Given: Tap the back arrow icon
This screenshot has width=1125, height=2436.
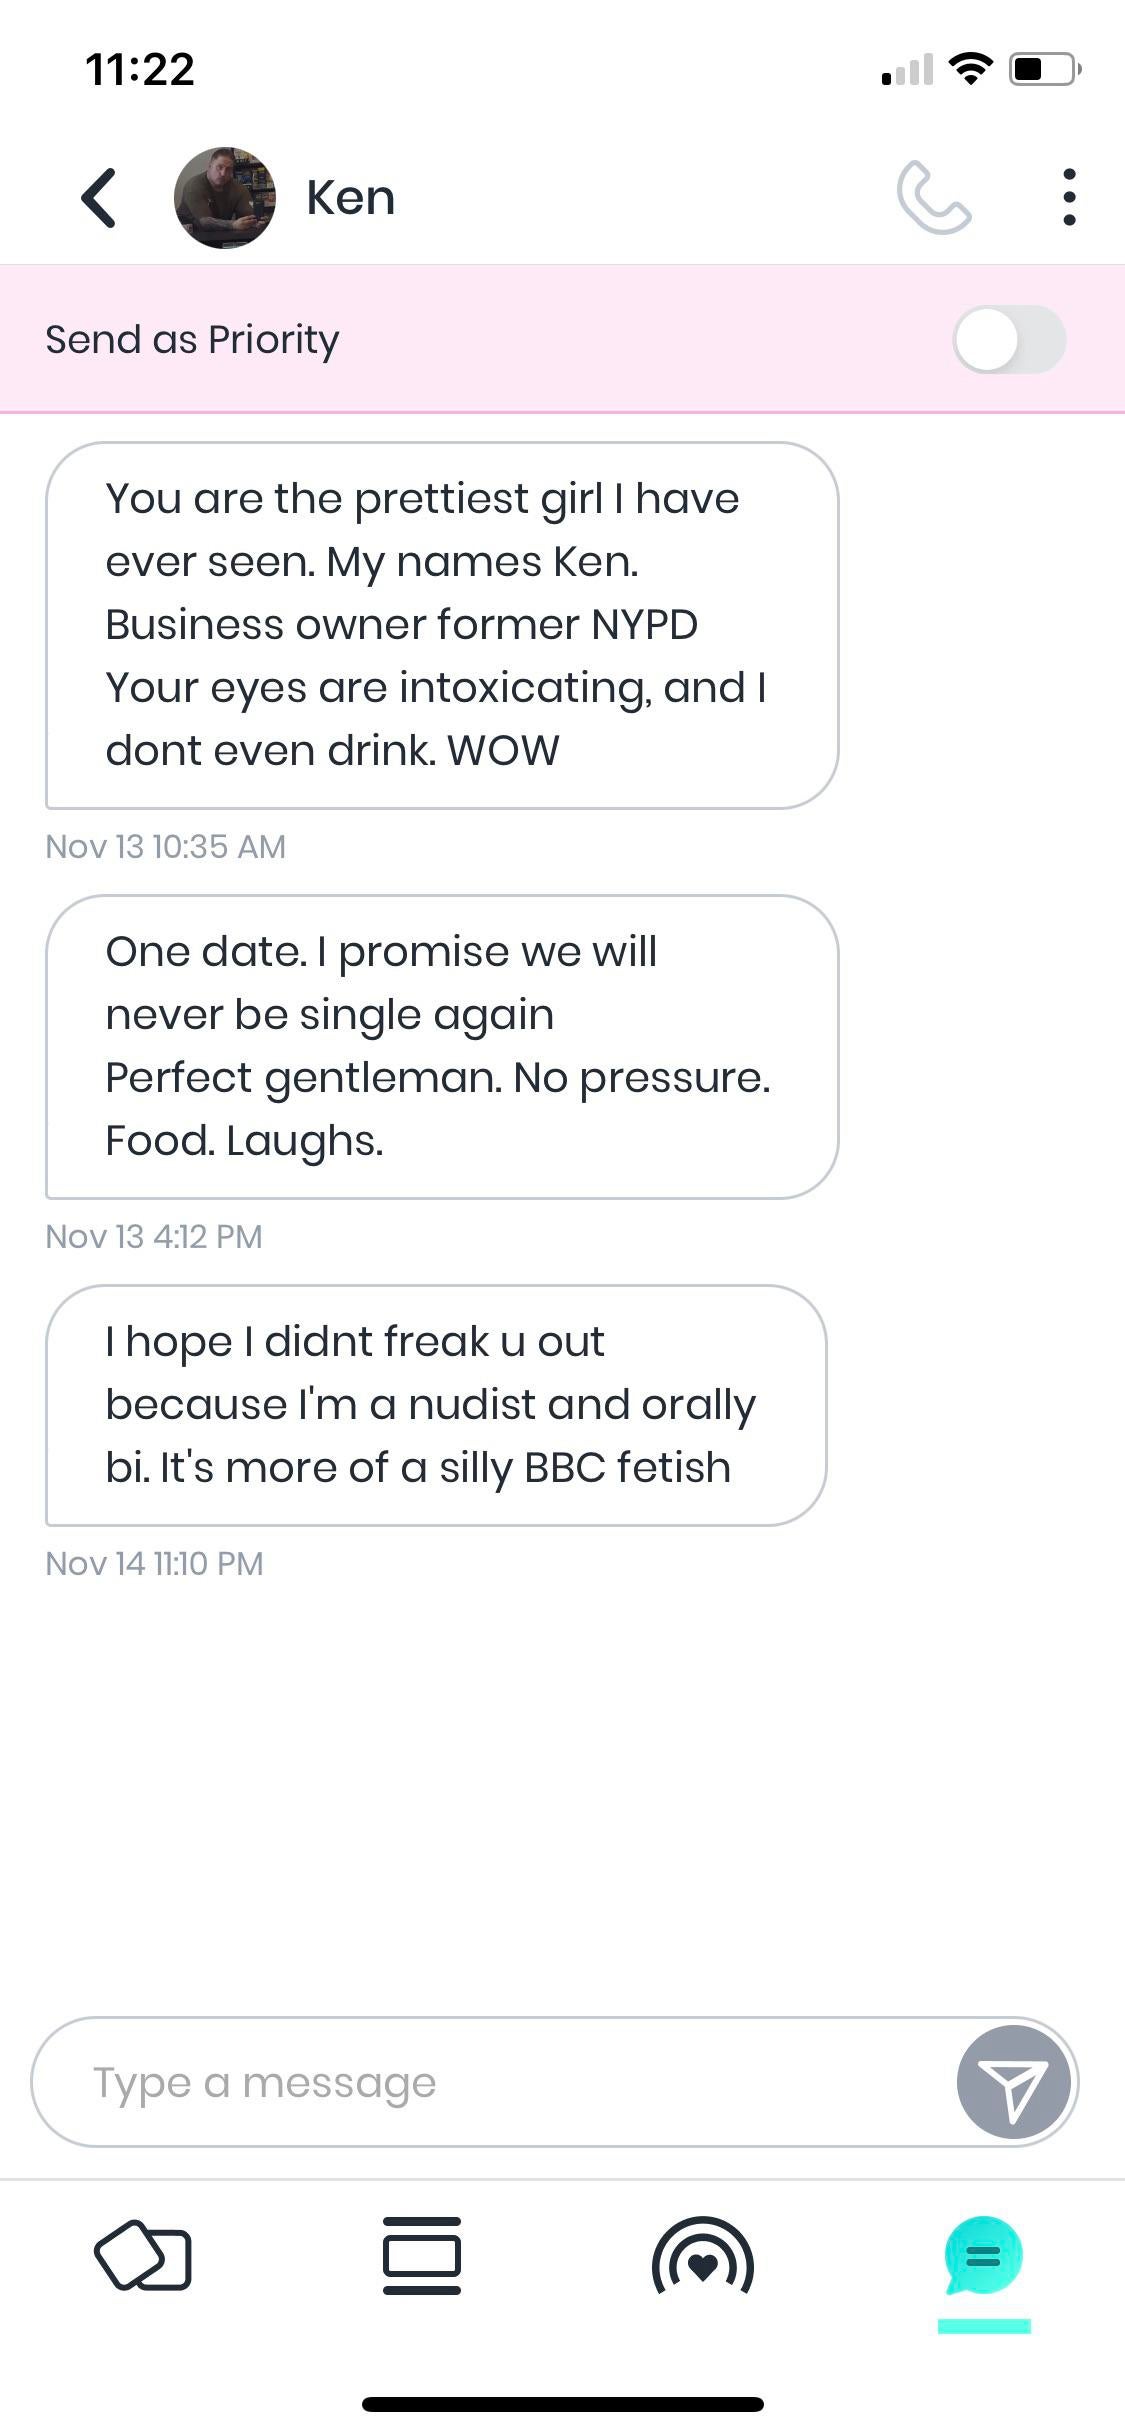Looking at the screenshot, I should tap(99, 198).
